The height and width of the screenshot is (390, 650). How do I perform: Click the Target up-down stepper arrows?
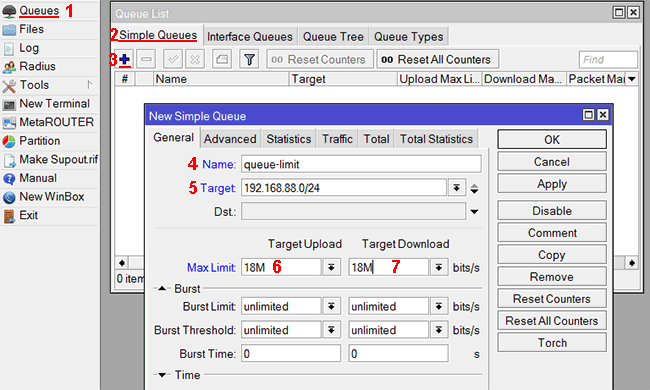pyautogui.click(x=474, y=189)
